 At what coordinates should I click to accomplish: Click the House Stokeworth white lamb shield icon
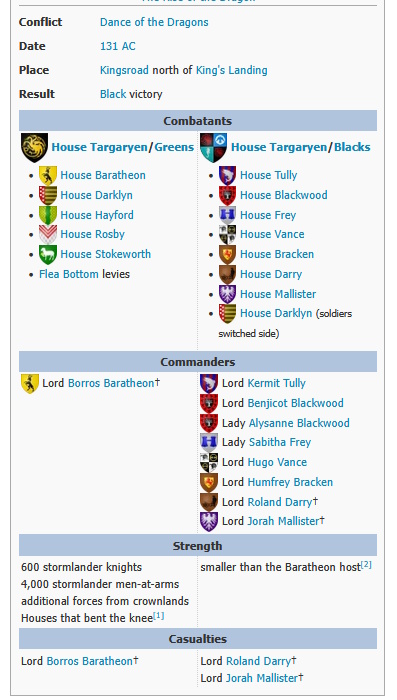click(48, 254)
